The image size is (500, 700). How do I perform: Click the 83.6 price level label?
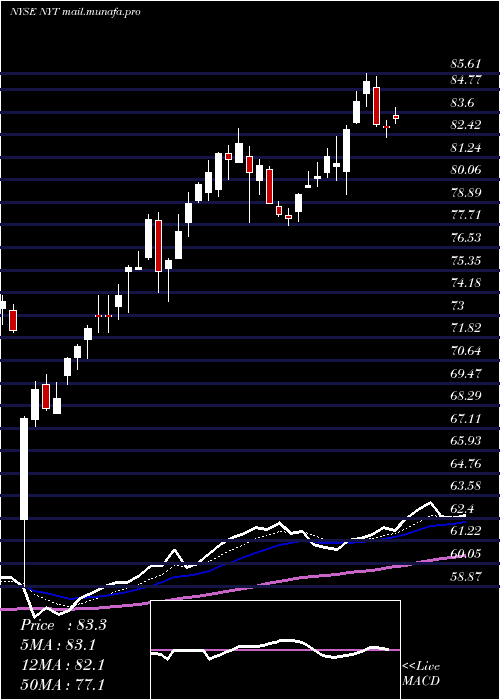462,103
